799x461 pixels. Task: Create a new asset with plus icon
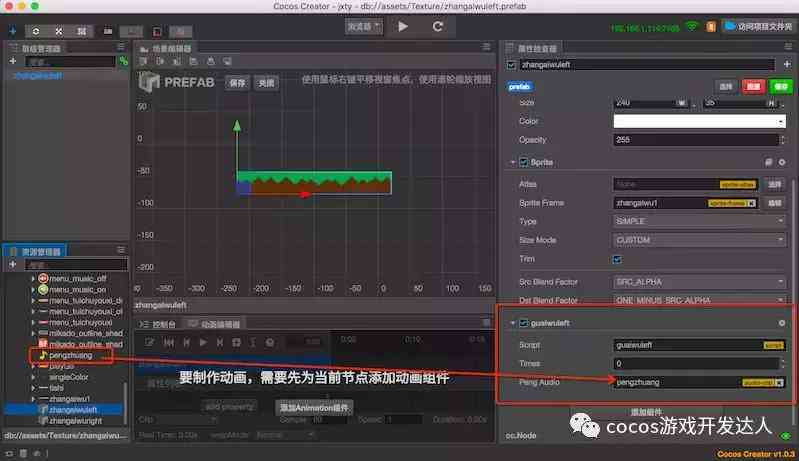tap(13, 264)
